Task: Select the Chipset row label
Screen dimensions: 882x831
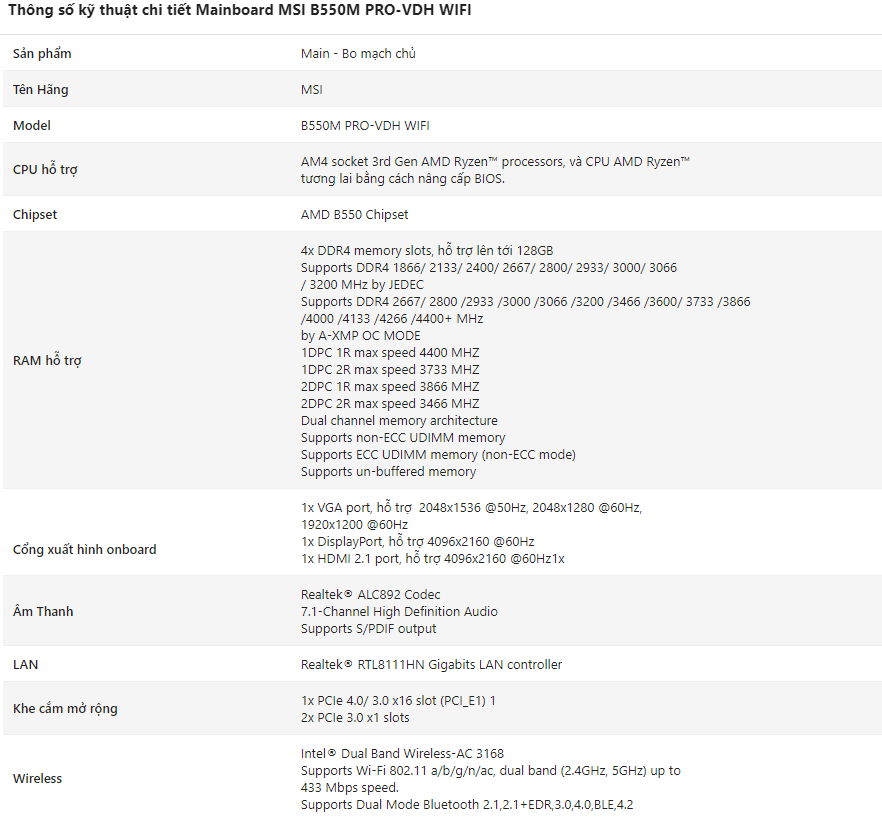Action: pos(35,214)
